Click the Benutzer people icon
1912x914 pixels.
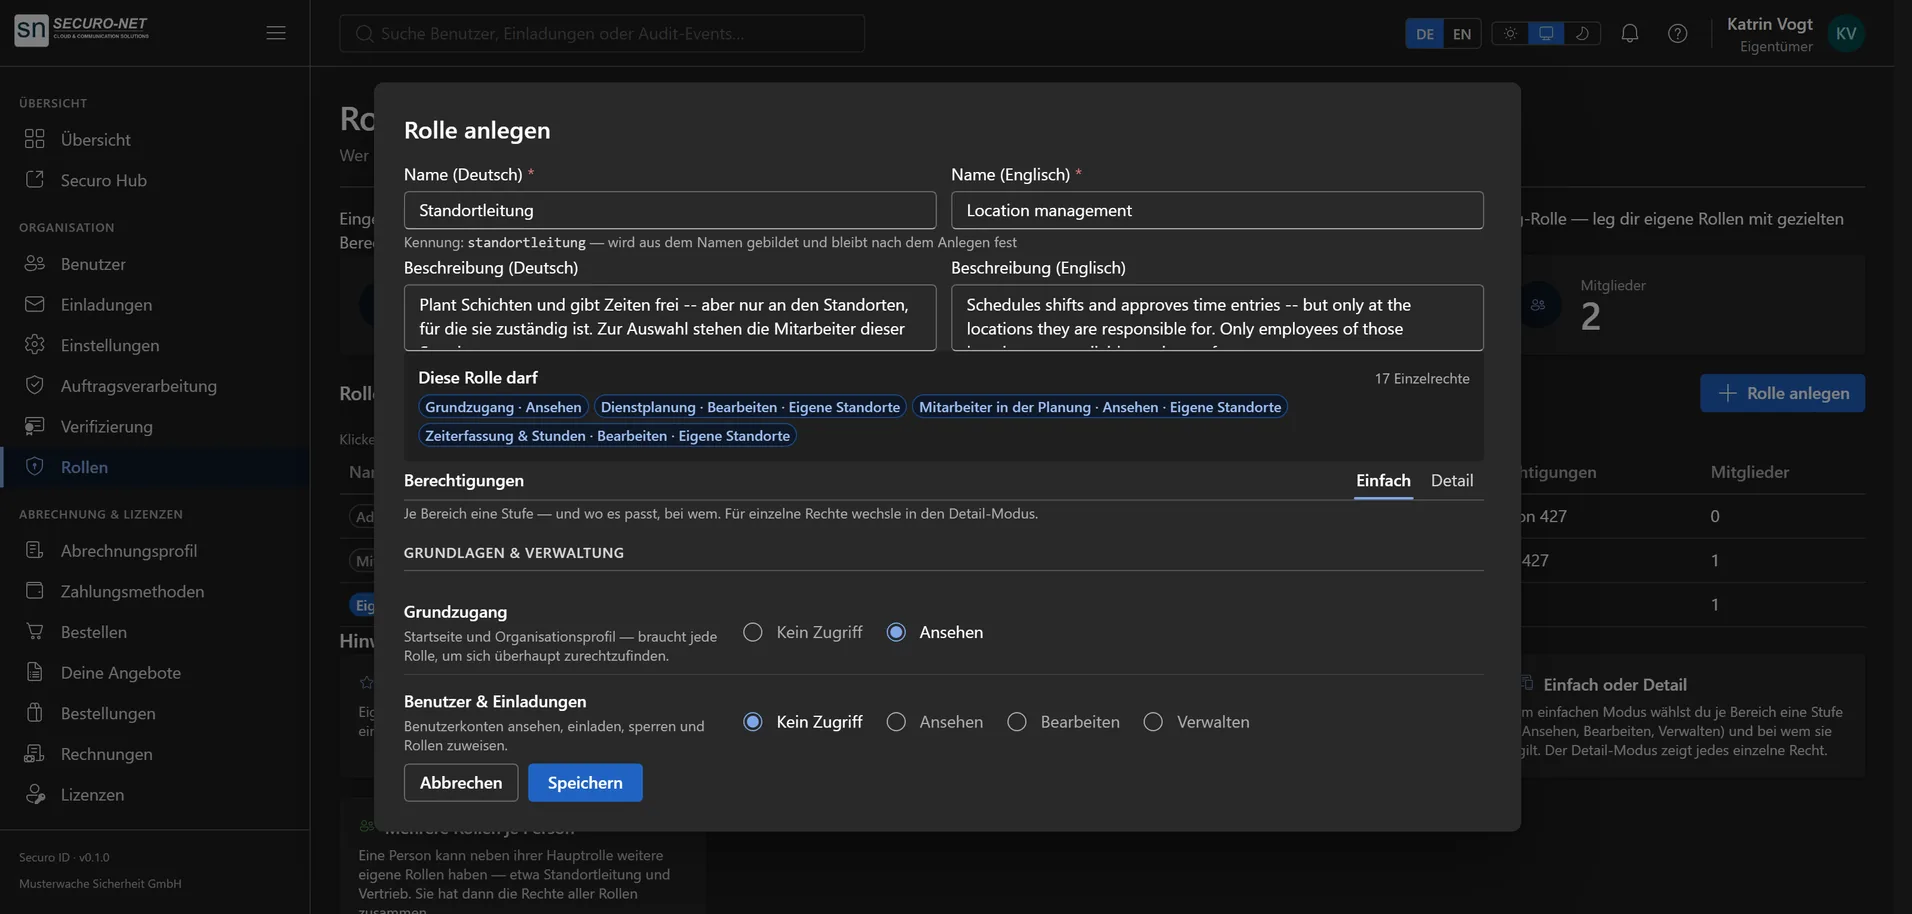click(x=35, y=263)
